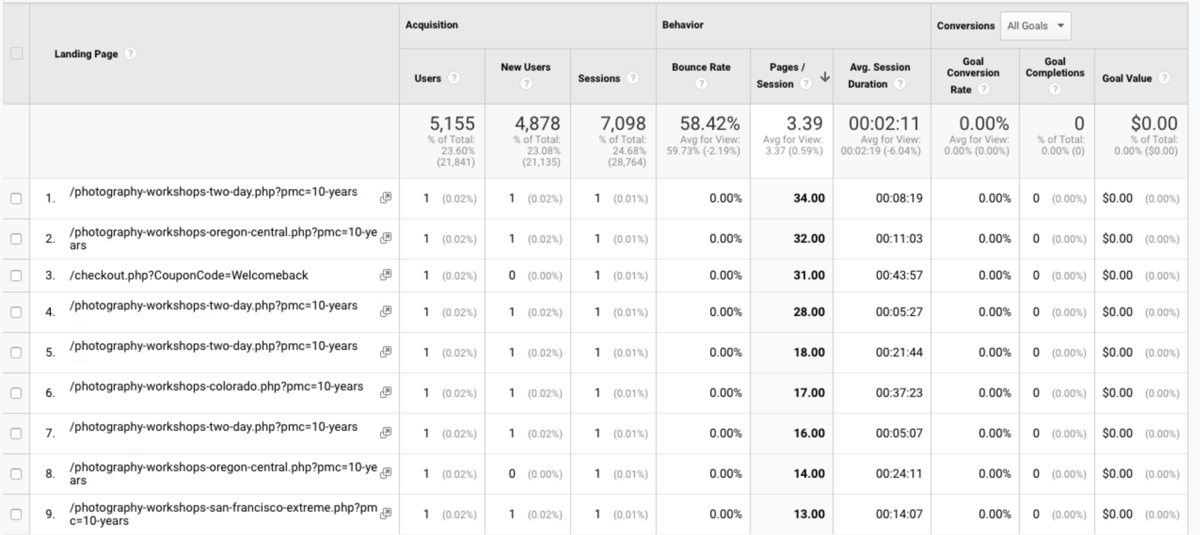Image resolution: width=1200 pixels, height=535 pixels.
Task: Tick the colorado workshop row checkbox
Action: click(x=16, y=393)
